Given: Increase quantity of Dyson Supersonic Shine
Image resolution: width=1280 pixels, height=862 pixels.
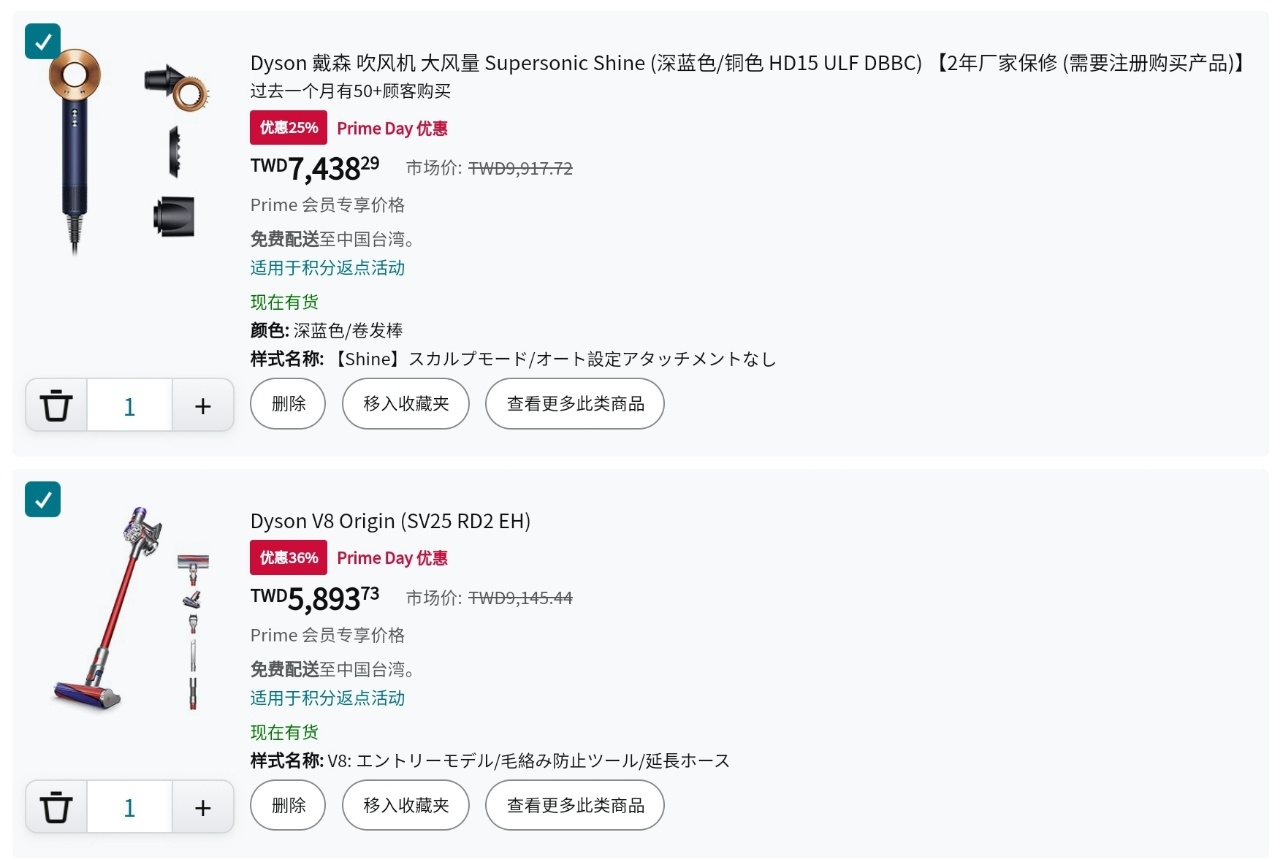Looking at the screenshot, I should click(203, 405).
